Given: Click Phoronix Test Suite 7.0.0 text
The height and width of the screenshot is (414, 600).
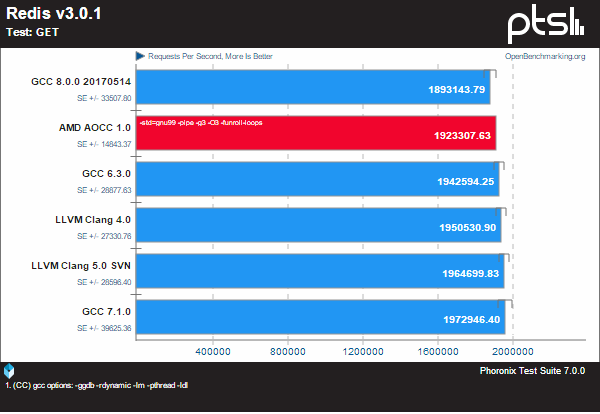Looking at the screenshot, I should coord(532,371).
